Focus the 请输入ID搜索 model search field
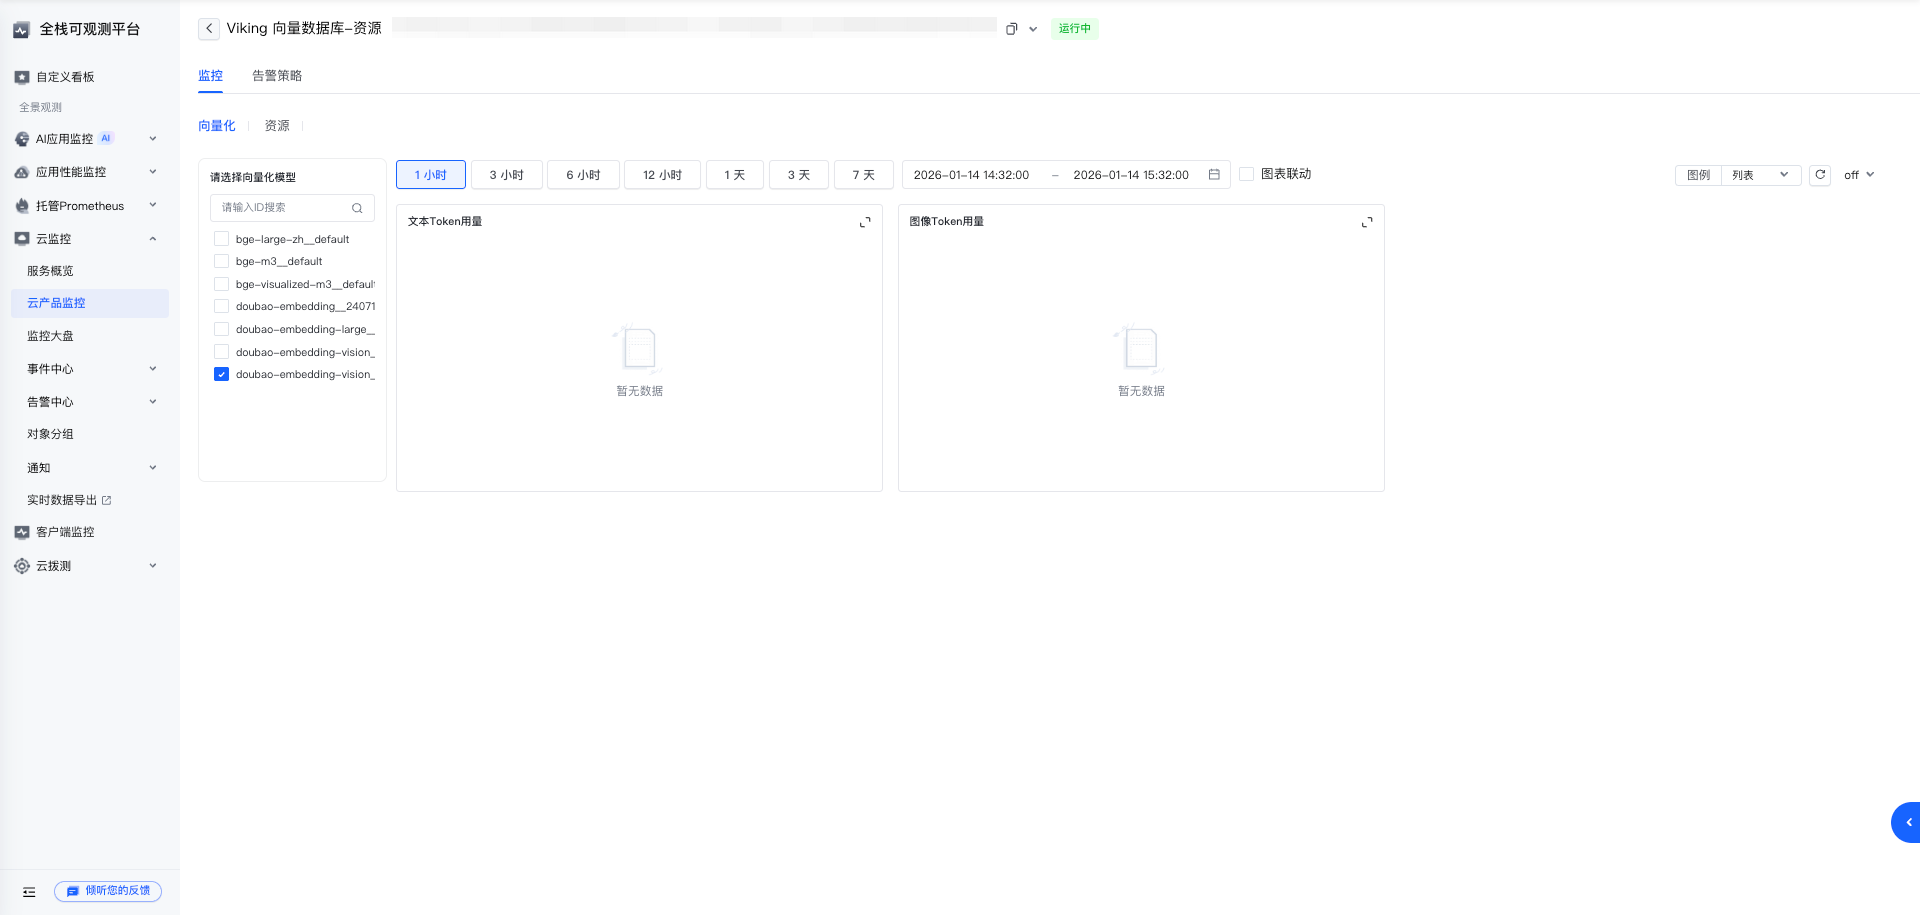 click(x=292, y=208)
